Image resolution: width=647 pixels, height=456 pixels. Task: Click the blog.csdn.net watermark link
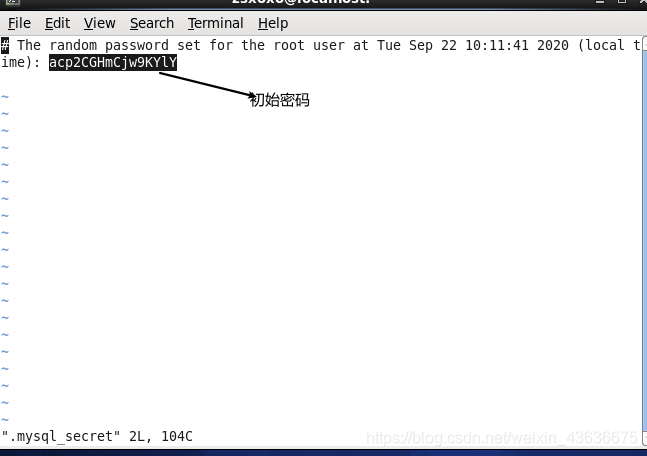click(502, 437)
